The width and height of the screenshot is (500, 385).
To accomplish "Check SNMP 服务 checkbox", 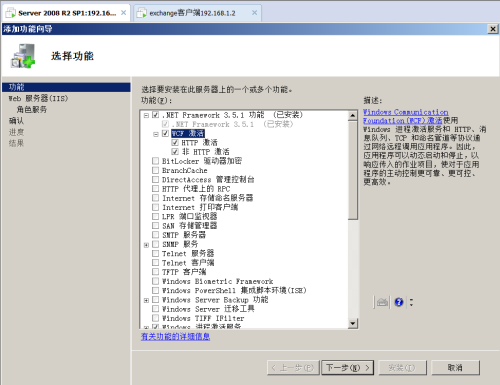I will pyautogui.click(x=155, y=244).
